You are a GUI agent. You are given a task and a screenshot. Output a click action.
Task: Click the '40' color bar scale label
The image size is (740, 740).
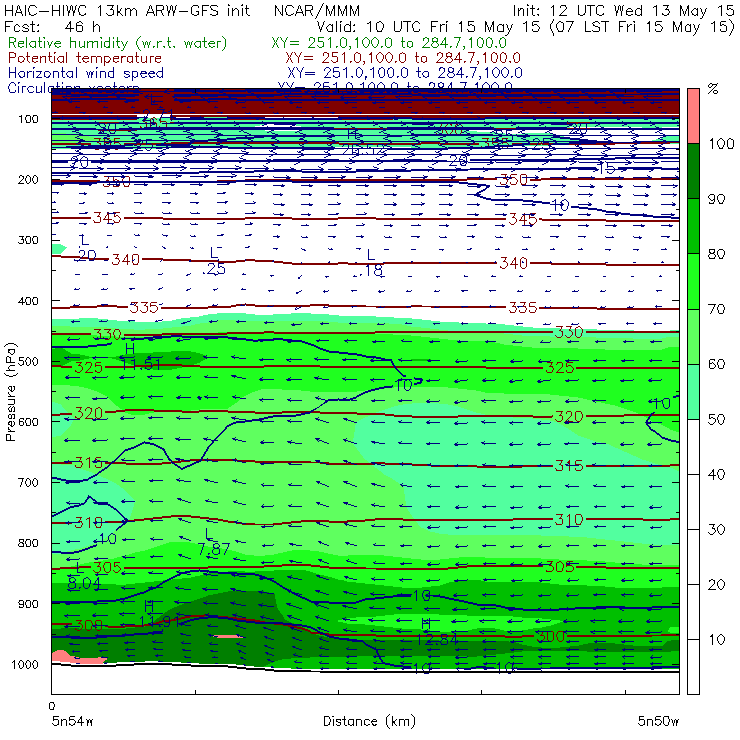pos(716,475)
